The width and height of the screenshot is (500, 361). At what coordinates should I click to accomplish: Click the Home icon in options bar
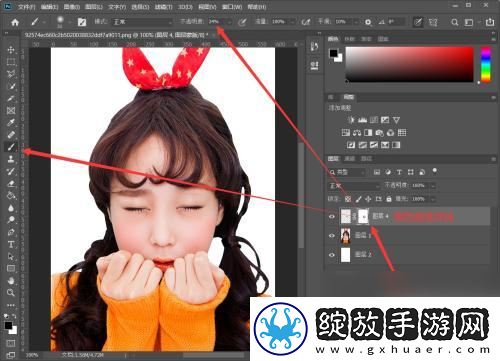(15, 22)
